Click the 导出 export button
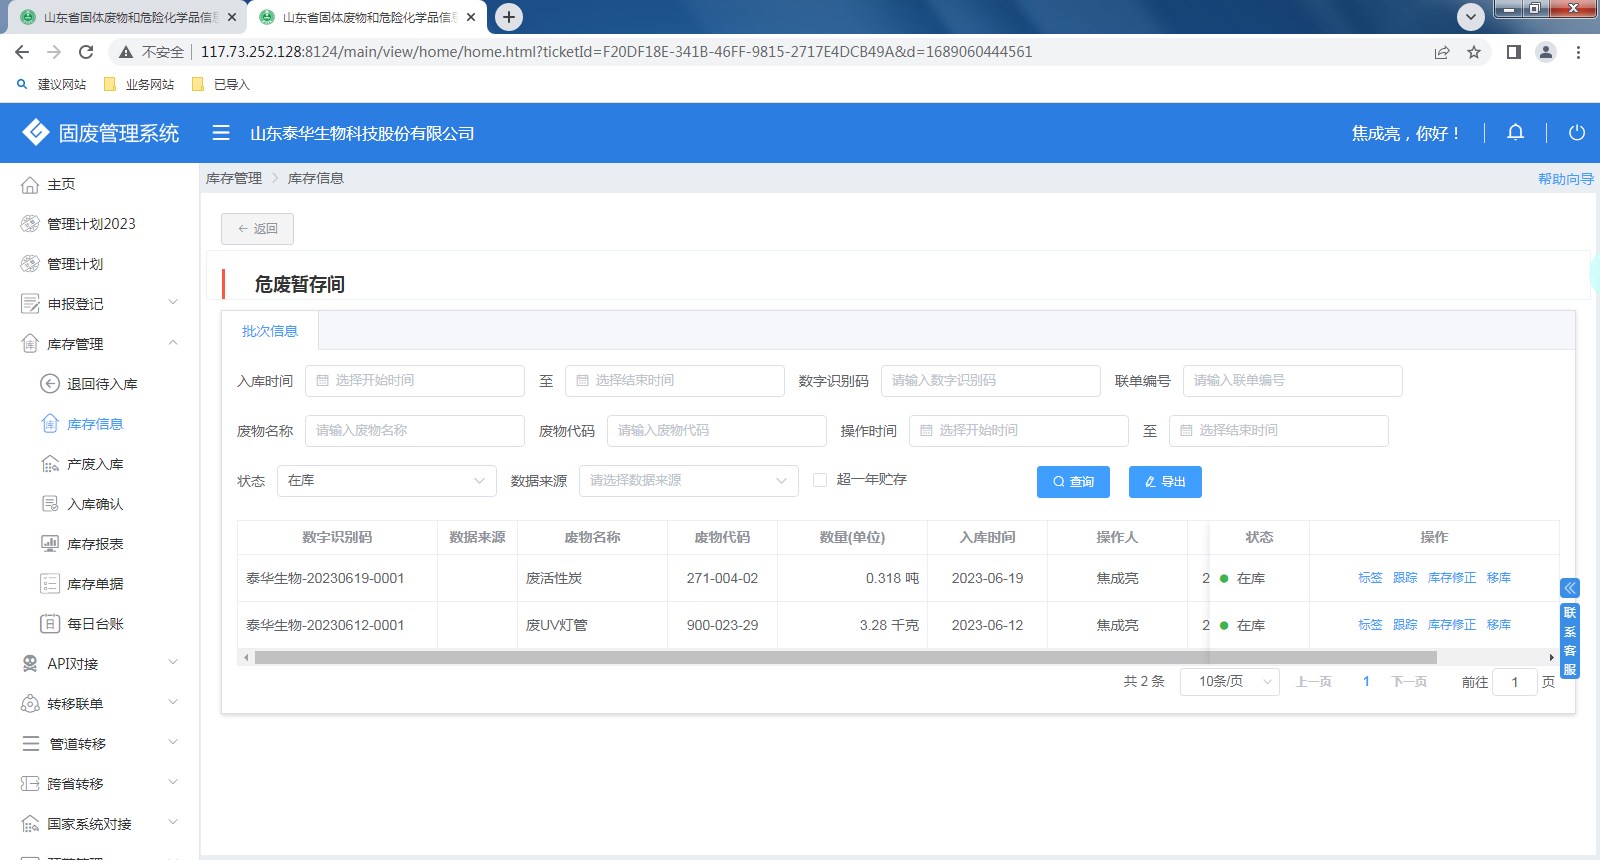The height and width of the screenshot is (860, 1600). (1165, 482)
